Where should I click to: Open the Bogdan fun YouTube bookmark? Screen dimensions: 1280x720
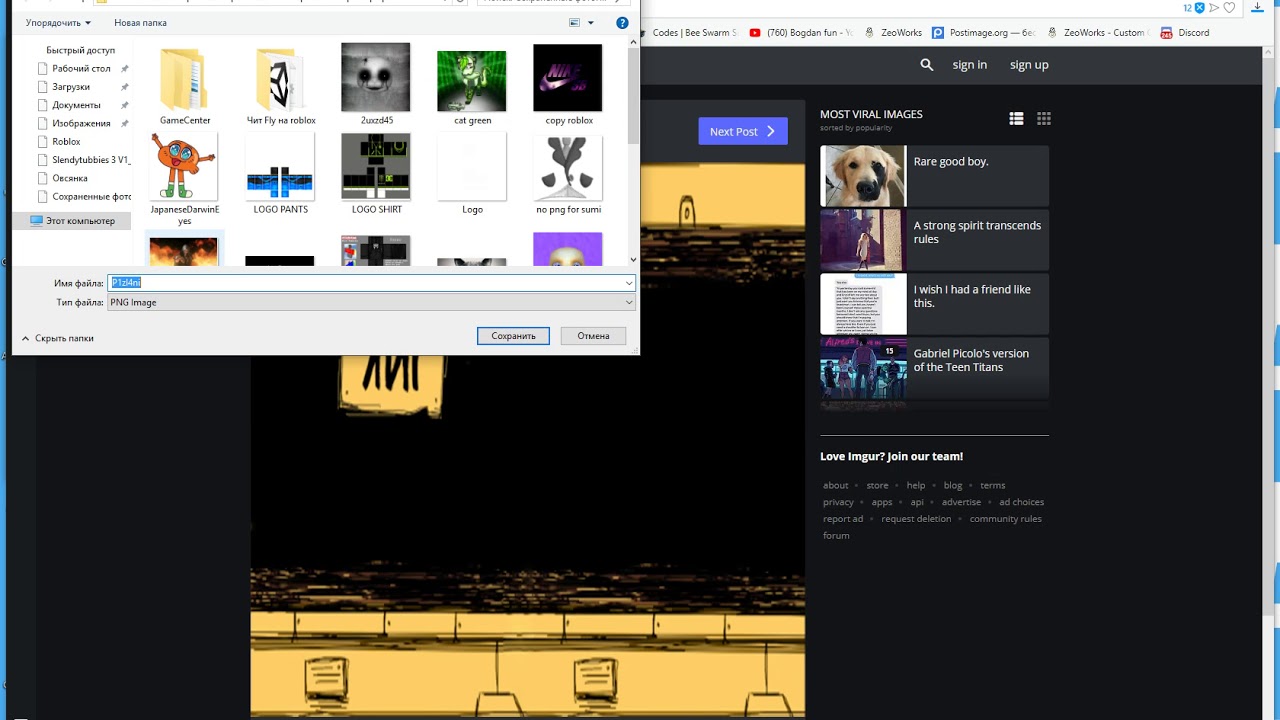pyautogui.click(x=801, y=33)
